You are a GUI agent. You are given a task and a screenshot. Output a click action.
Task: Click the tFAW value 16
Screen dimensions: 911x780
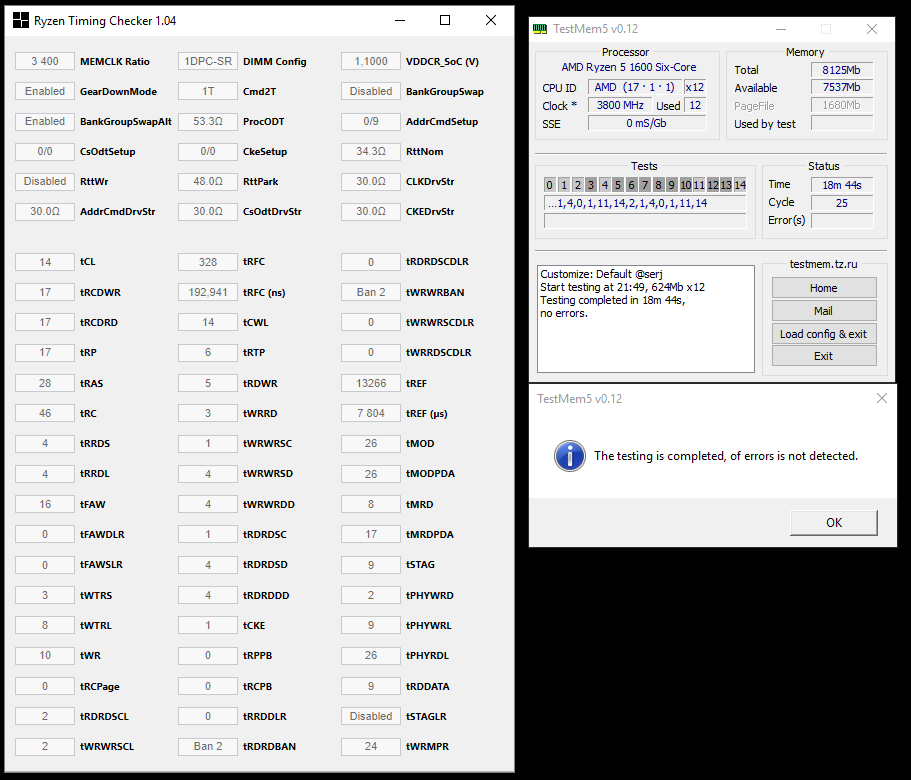45,504
